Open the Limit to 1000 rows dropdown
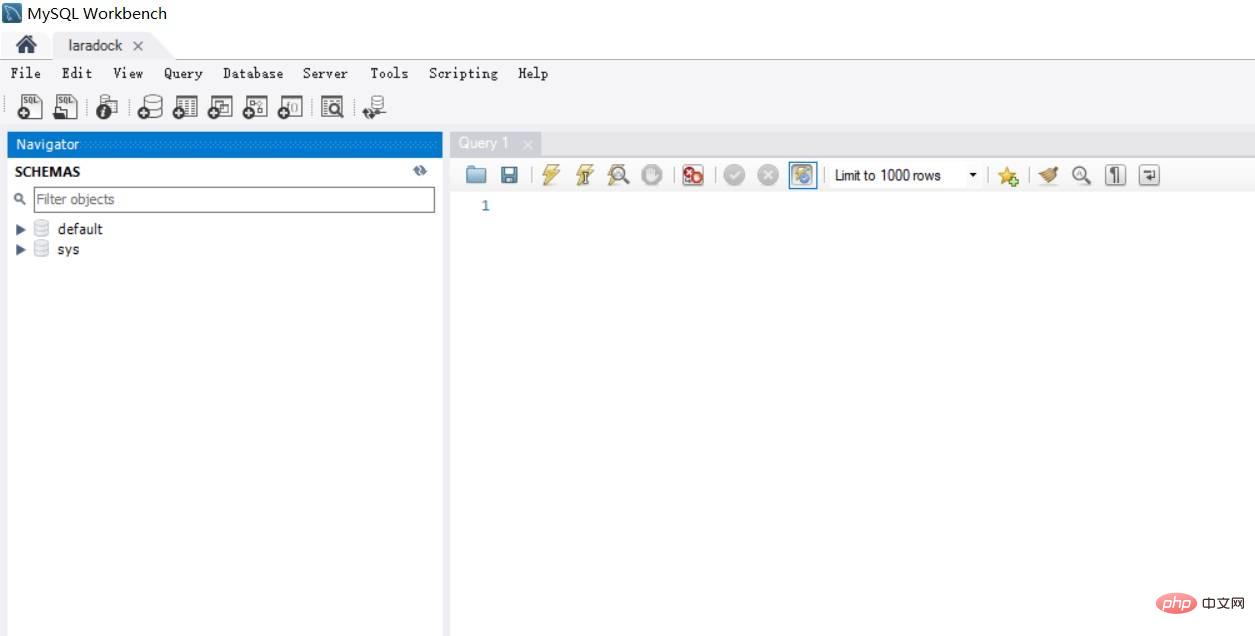This screenshot has width=1255, height=636. pos(906,175)
